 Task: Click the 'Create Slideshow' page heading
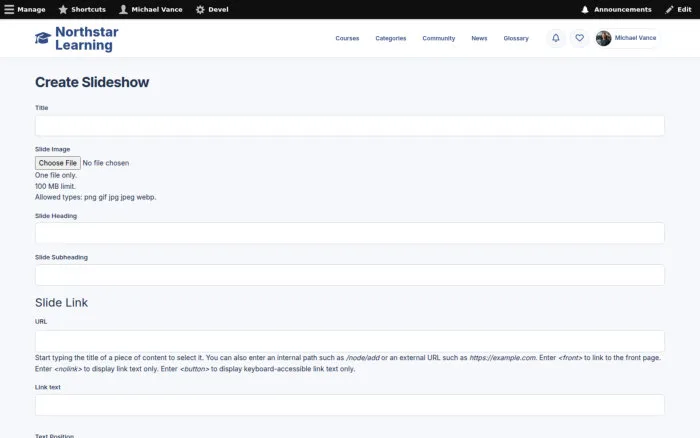tap(92, 82)
